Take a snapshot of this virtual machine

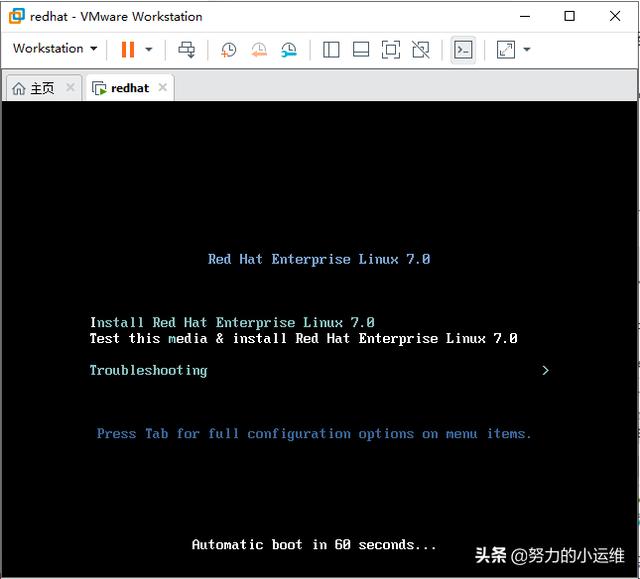(229, 50)
